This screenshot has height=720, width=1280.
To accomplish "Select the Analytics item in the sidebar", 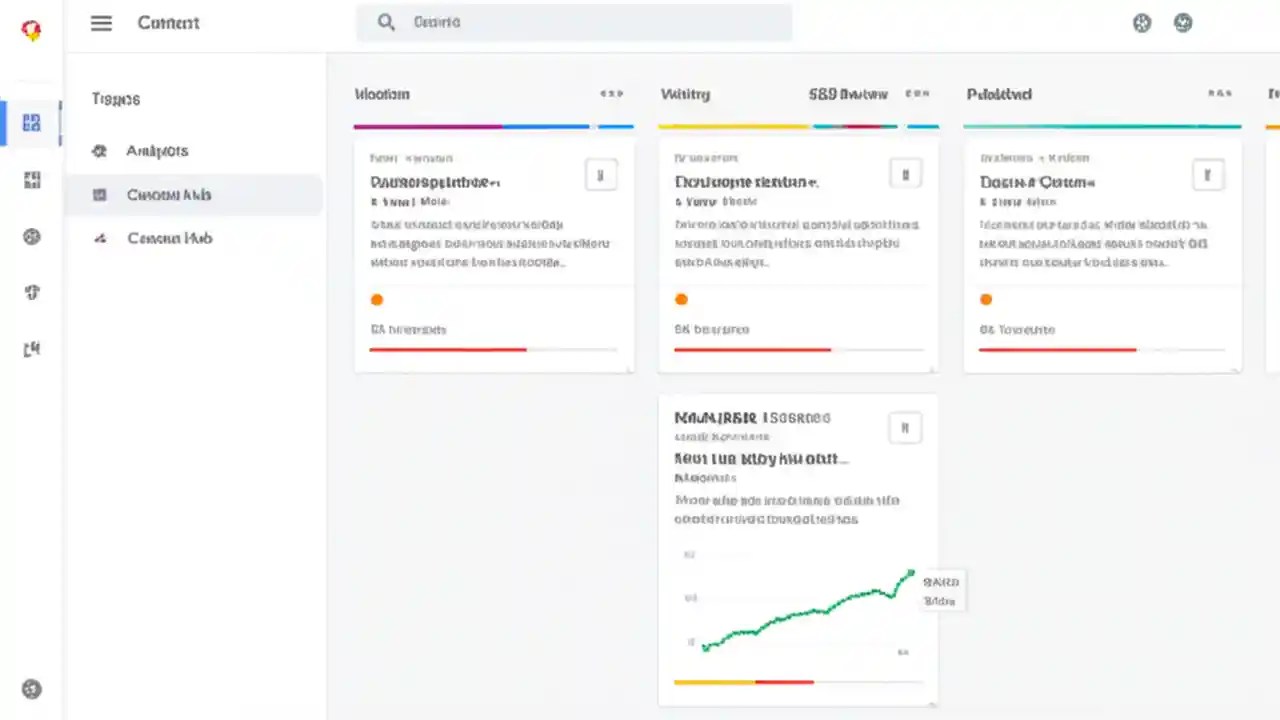I will pos(156,150).
